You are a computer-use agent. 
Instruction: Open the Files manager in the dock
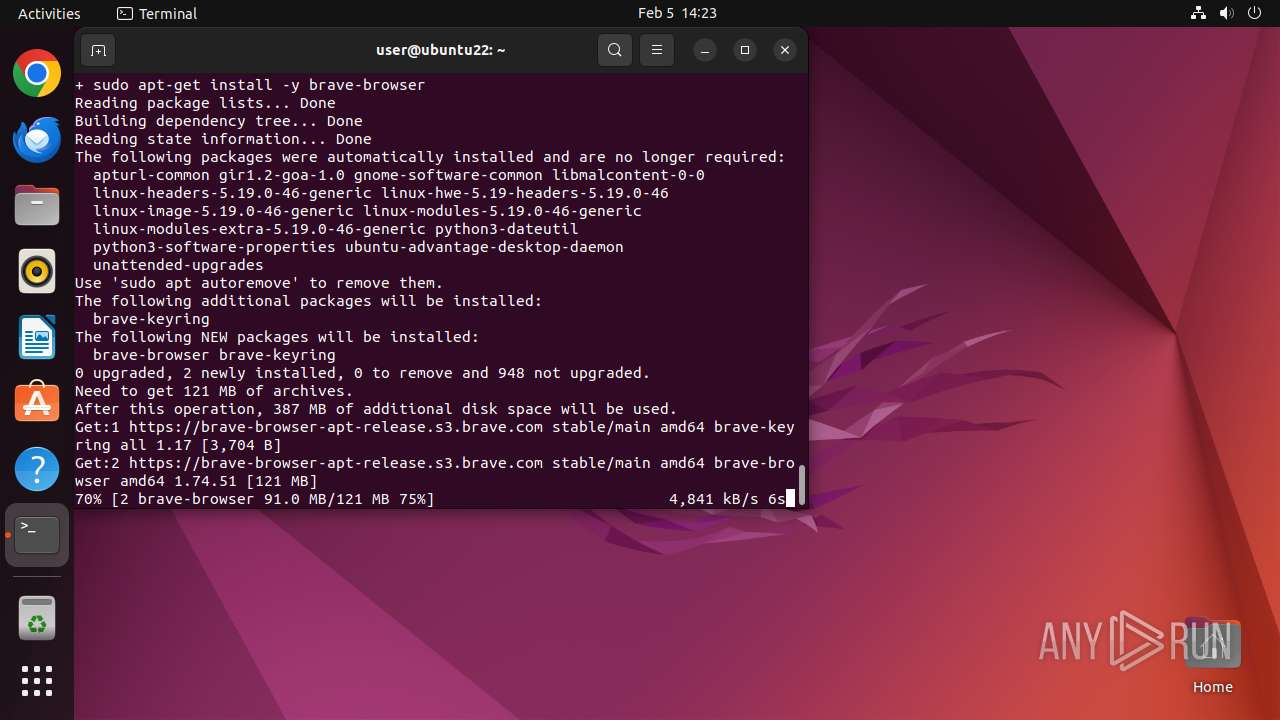(37, 205)
